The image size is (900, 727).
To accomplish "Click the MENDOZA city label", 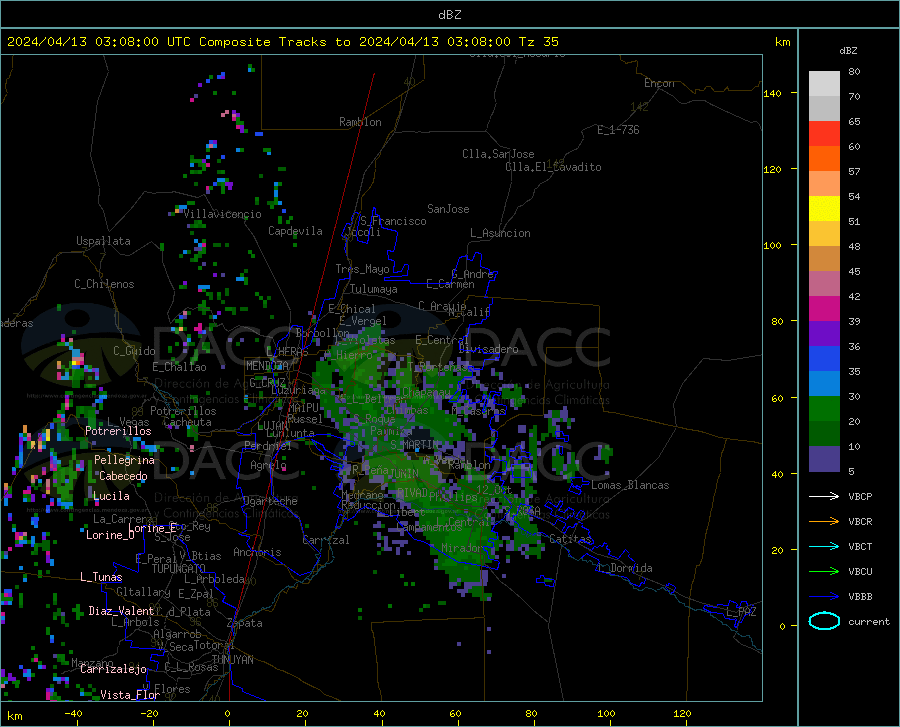I will 267,366.
